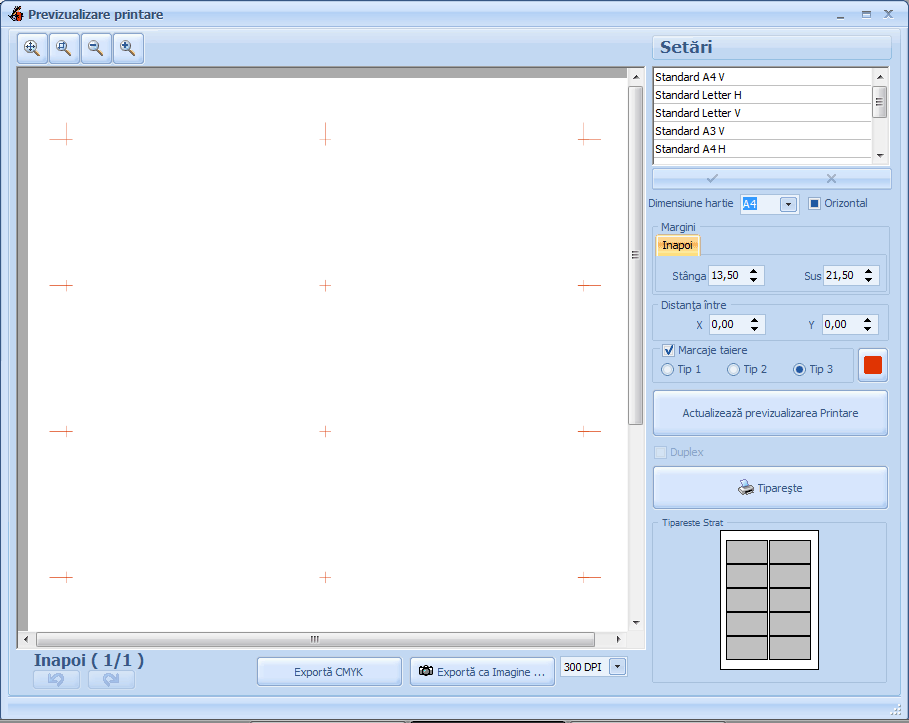Click the Duplex checkbox
The width and height of the screenshot is (909, 723).
click(660, 452)
